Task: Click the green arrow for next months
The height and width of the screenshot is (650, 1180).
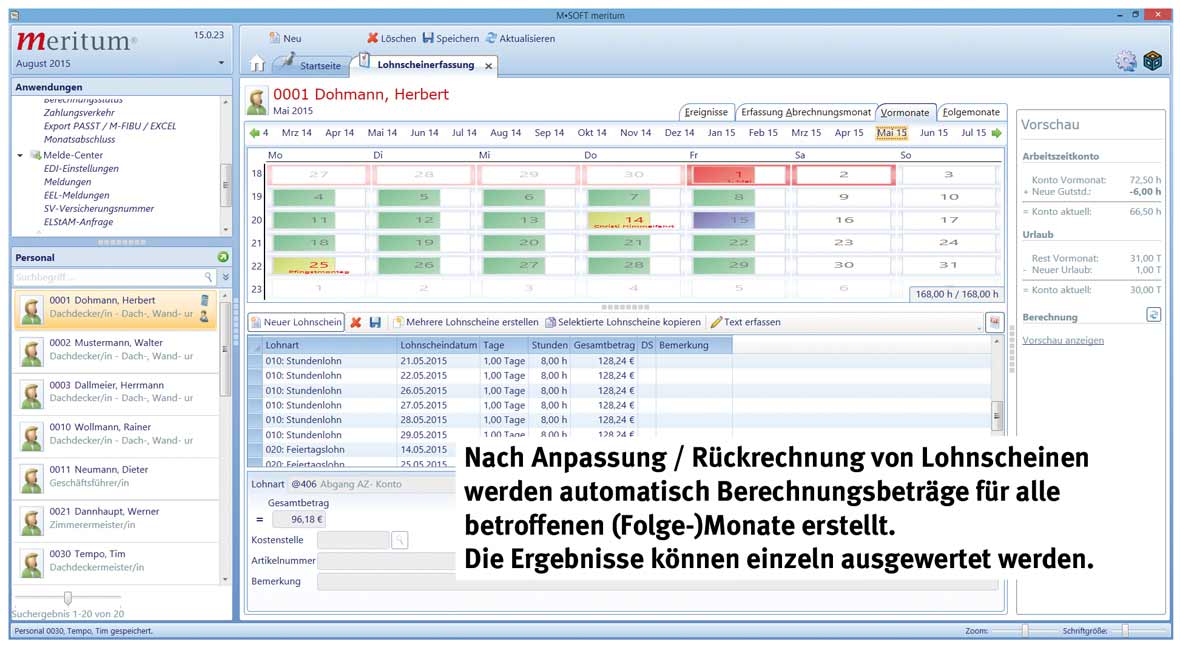Action: 996,133
